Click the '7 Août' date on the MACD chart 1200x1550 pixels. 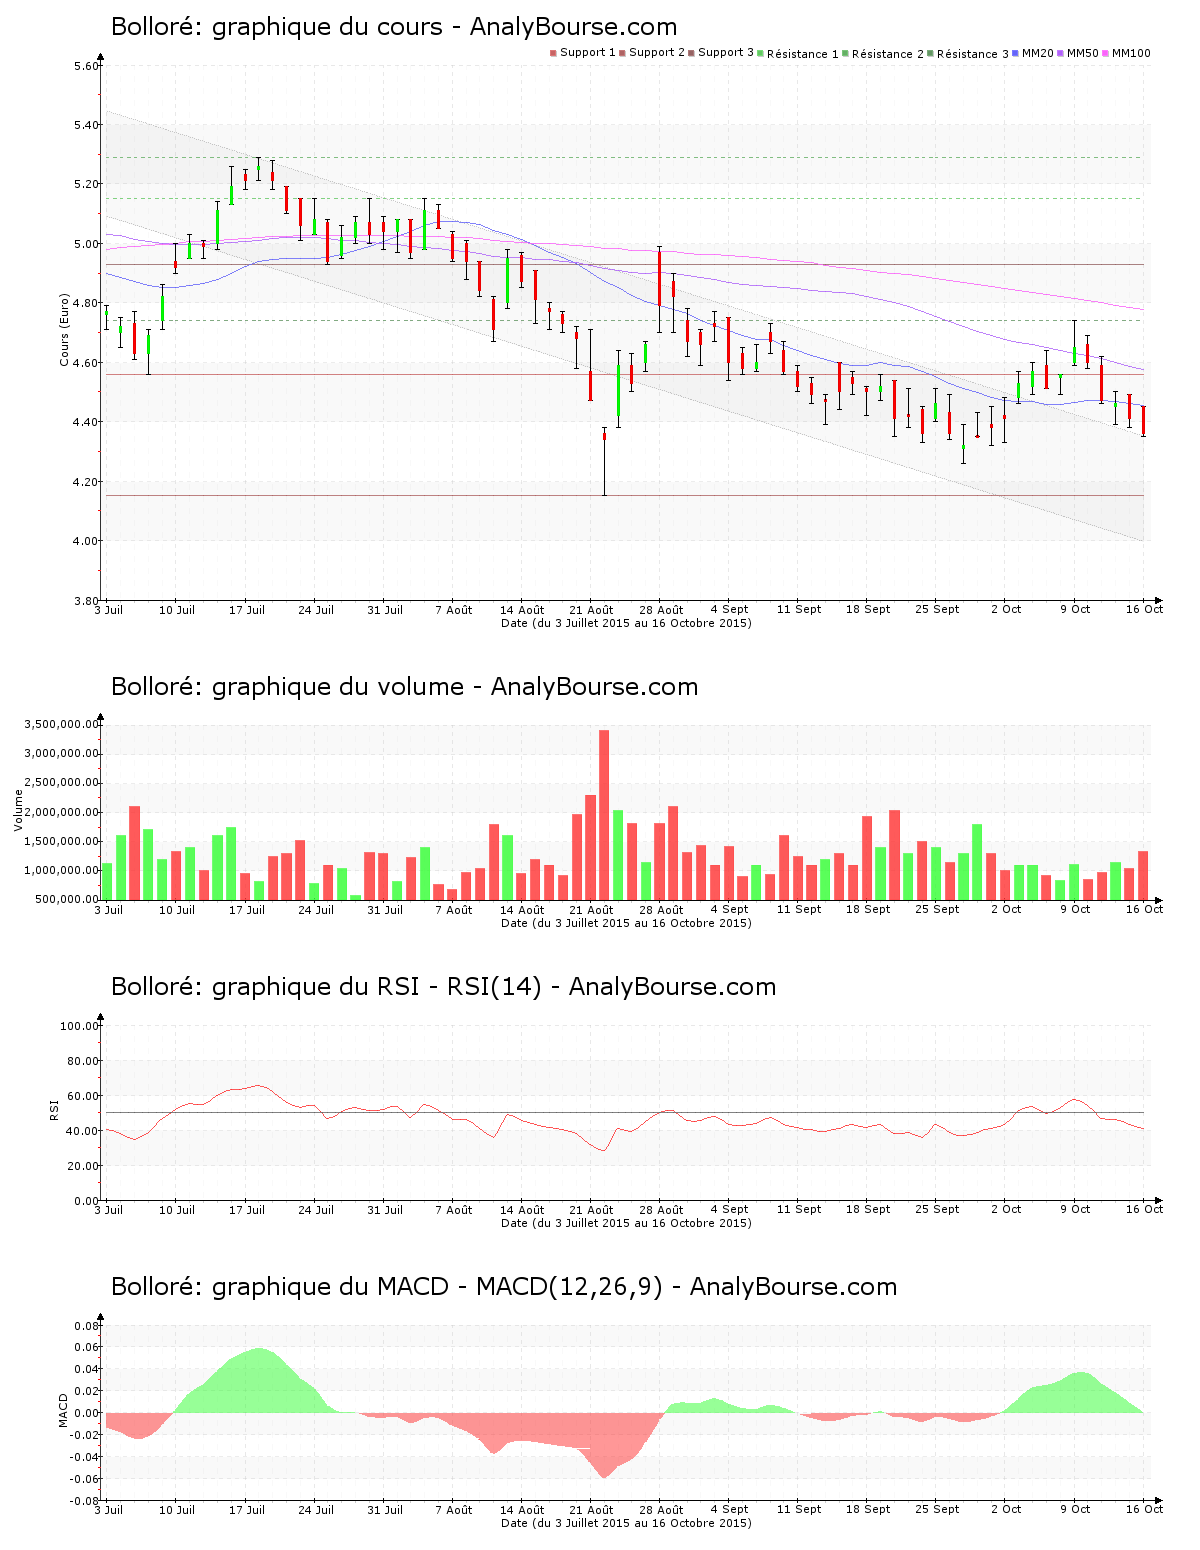click(453, 1510)
